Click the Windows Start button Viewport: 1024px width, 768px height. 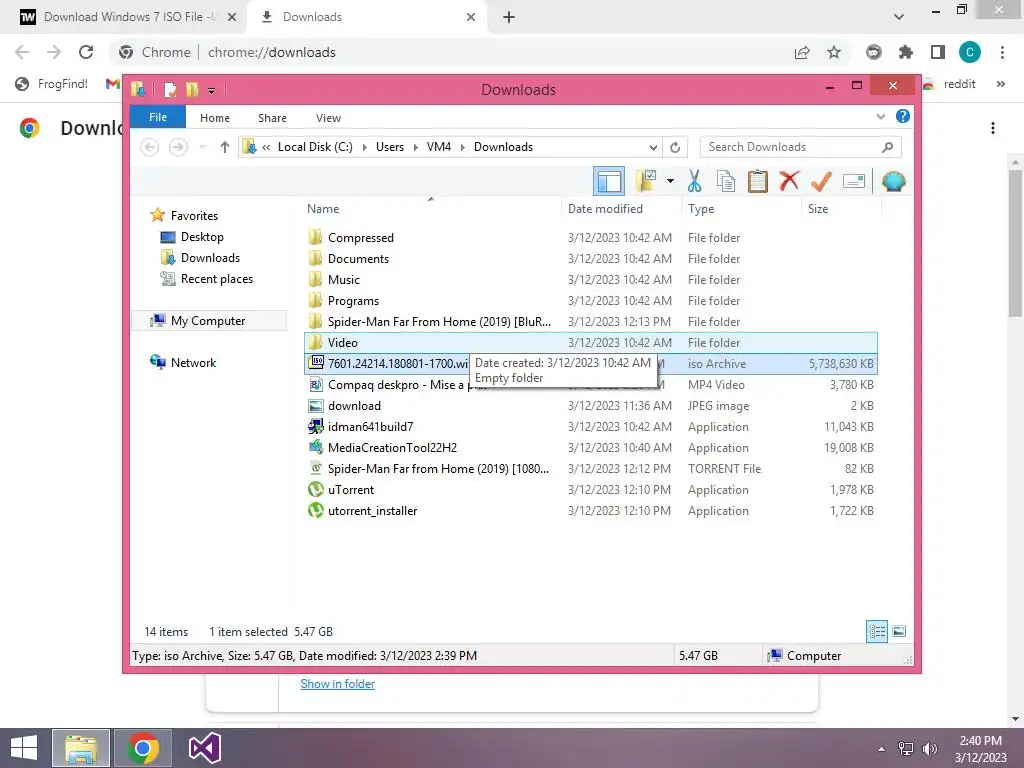coord(24,748)
